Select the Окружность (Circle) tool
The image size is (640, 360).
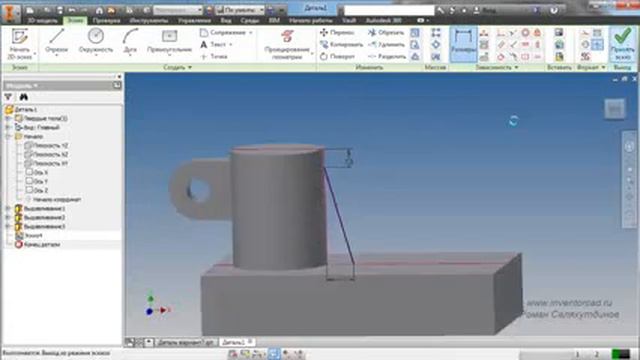(x=96, y=42)
